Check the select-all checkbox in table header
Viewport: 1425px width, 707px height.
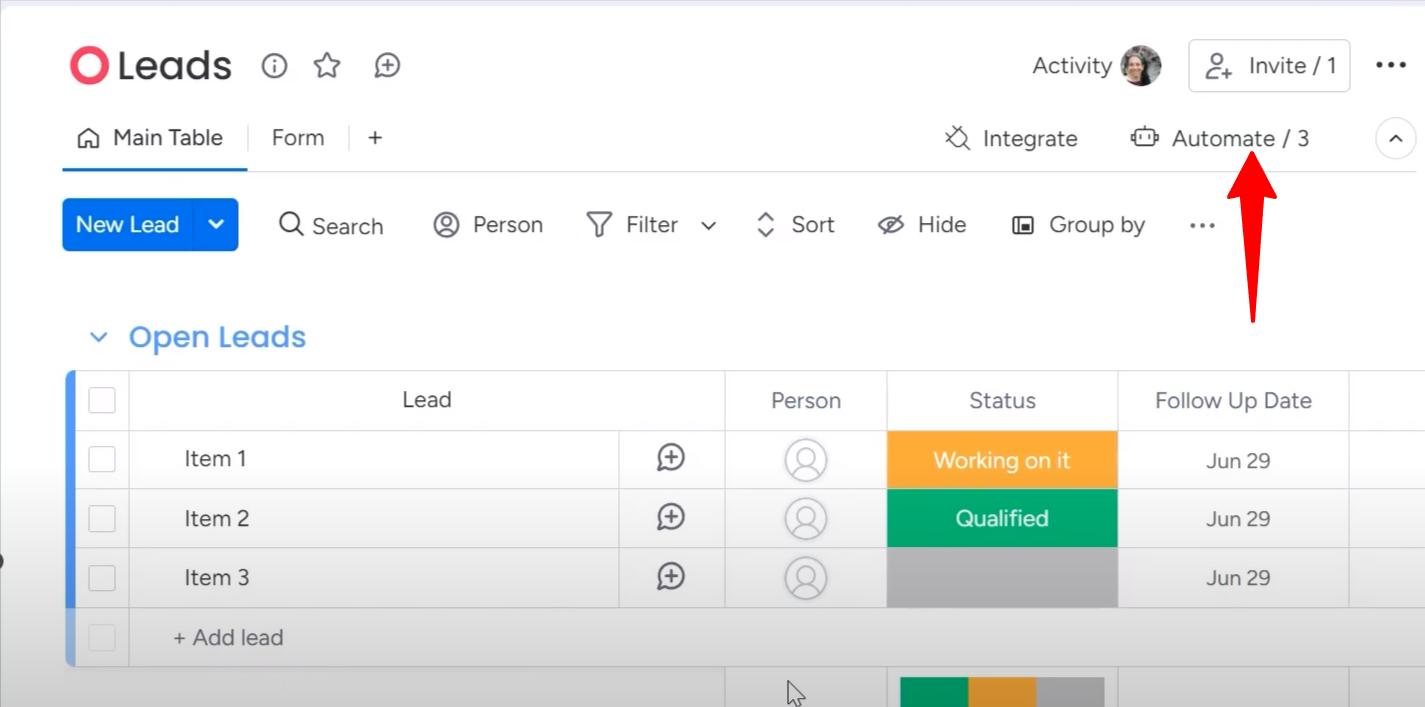tap(102, 399)
